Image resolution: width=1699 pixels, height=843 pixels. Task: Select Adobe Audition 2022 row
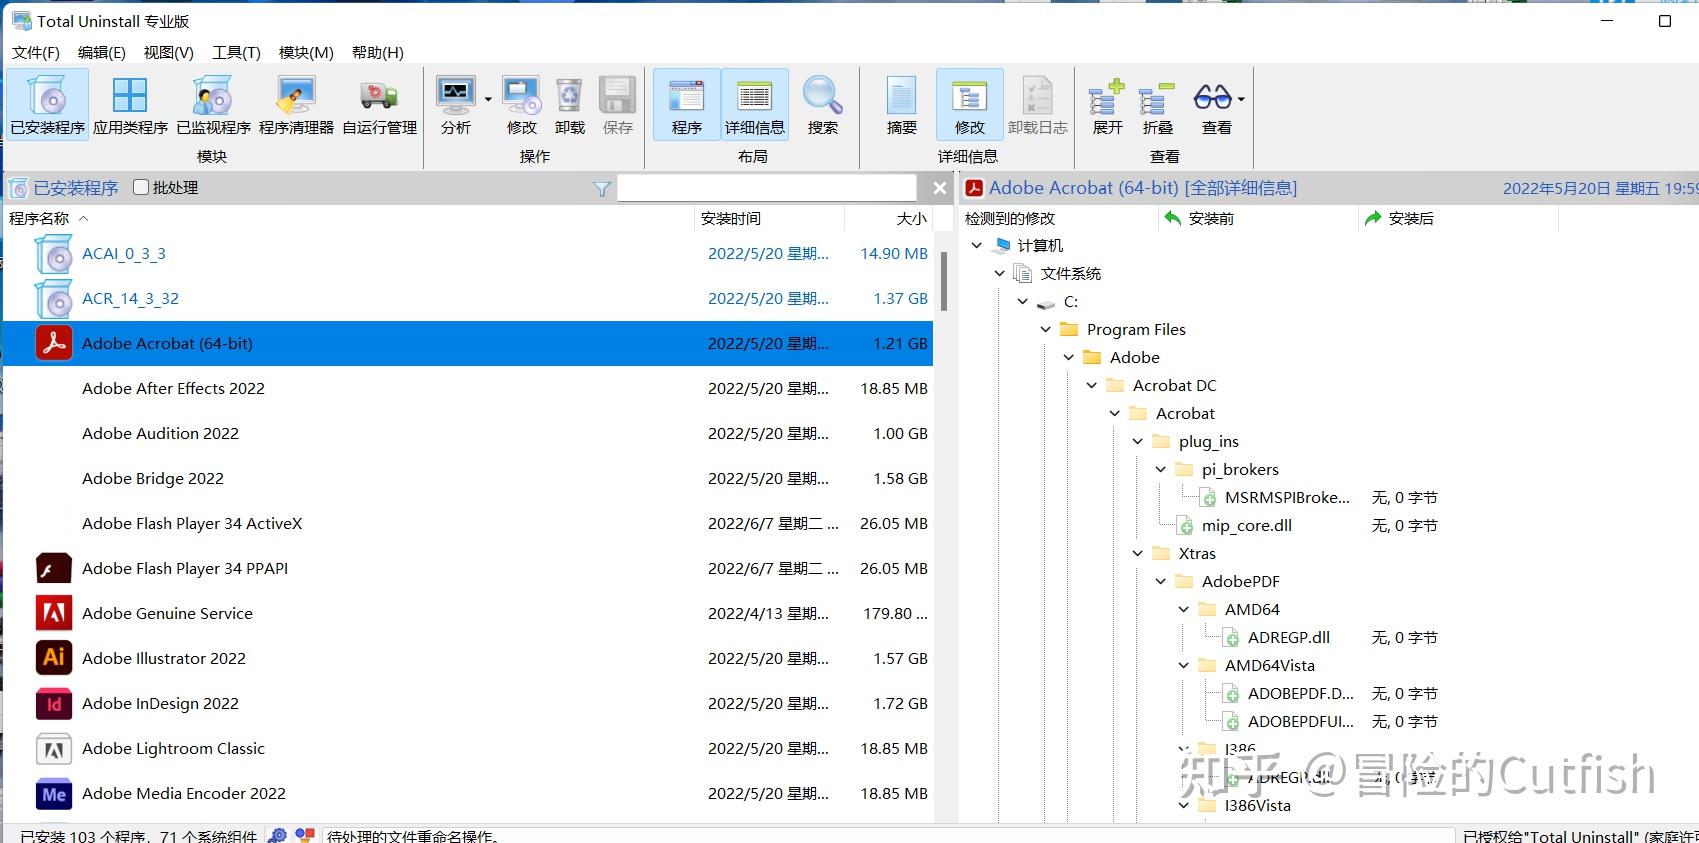click(x=468, y=433)
